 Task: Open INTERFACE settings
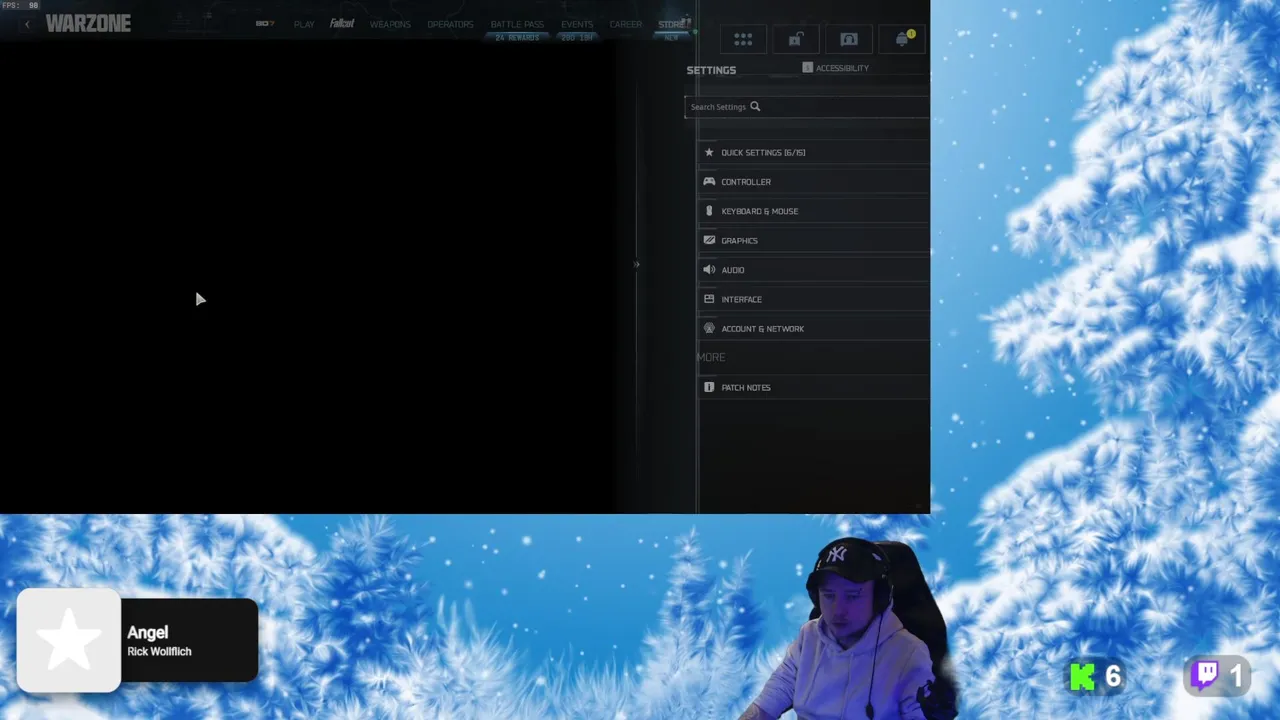point(813,299)
